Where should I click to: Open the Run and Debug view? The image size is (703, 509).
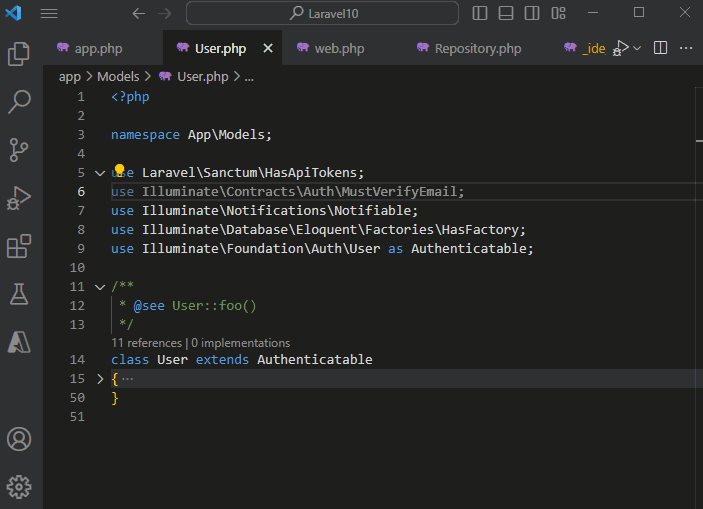(19, 198)
